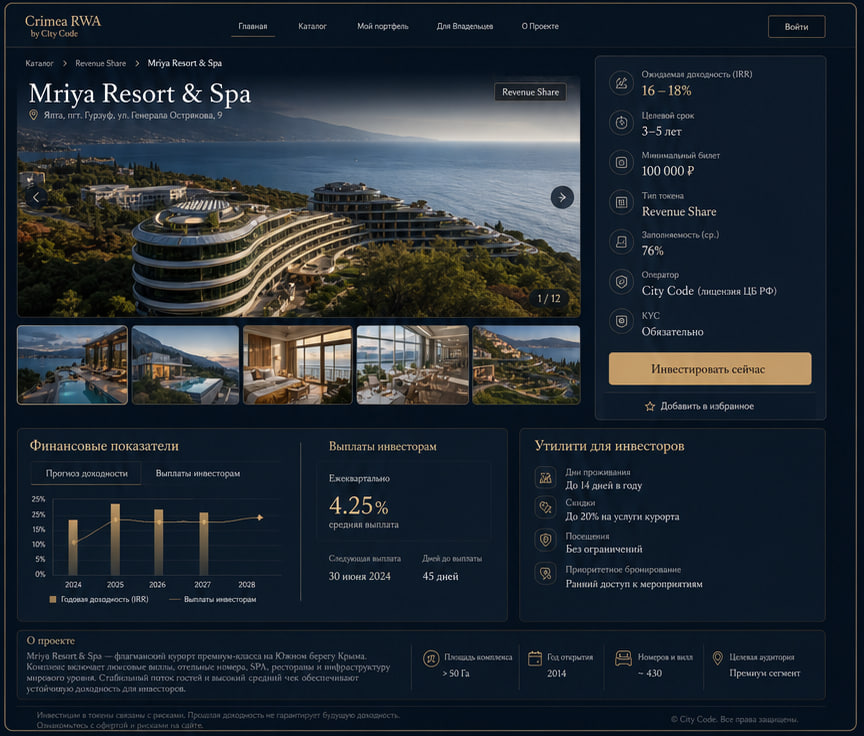The width and height of the screenshot is (864, 736).
Task: Click the Дни проживания icon
Action: (x=546, y=478)
